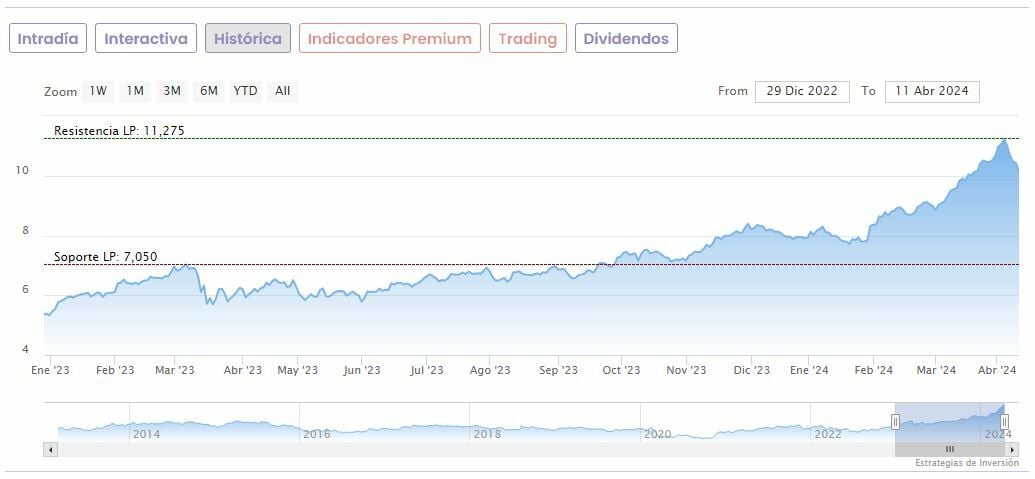This screenshot has width=1035, height=479.
Task: Open the Intradía chart tab
Action: pos(48,39)
